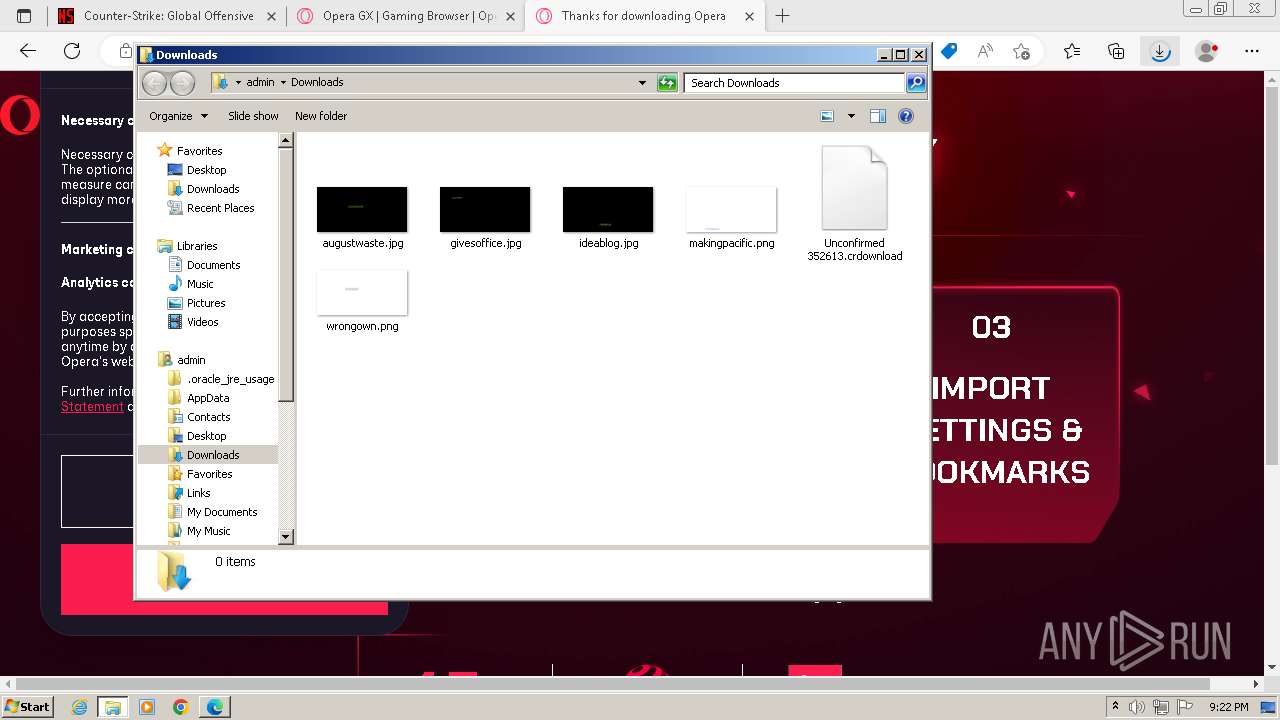Click the volume icon in system tray

(1137, 707)
